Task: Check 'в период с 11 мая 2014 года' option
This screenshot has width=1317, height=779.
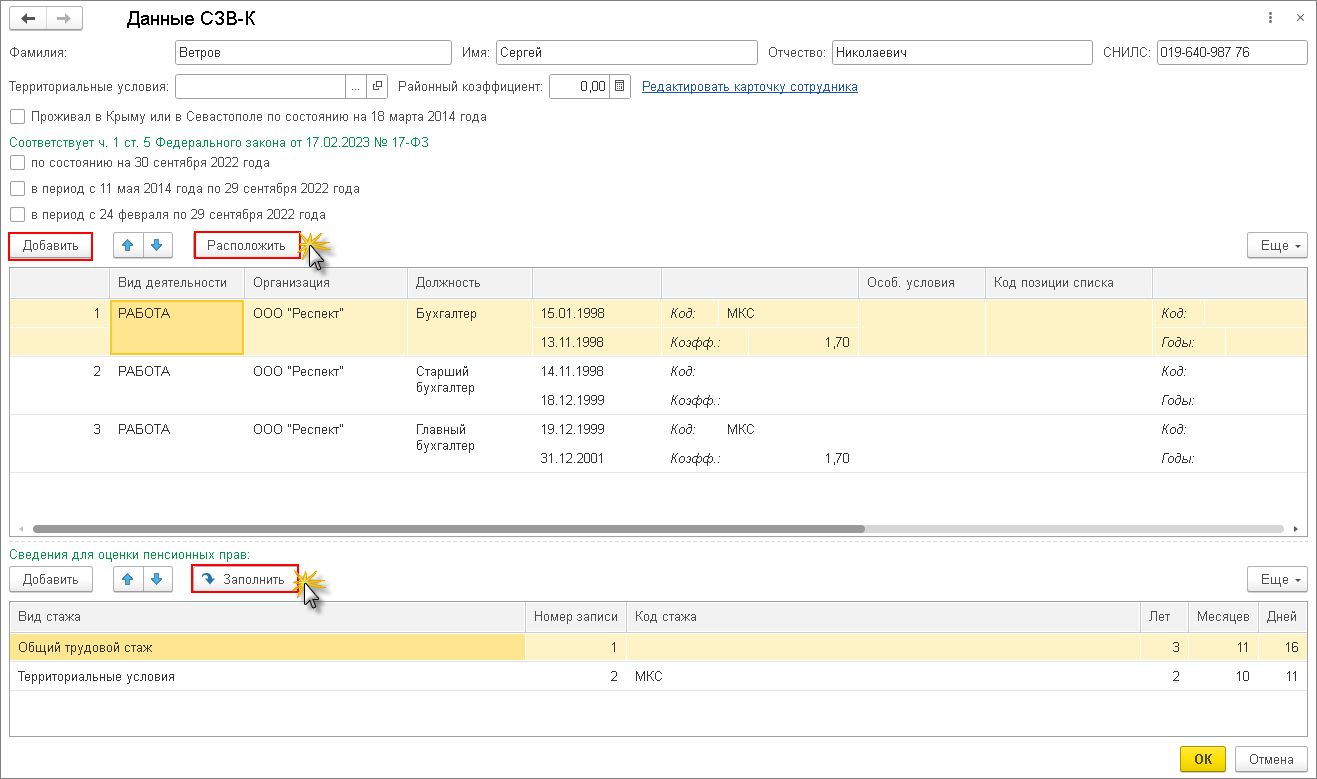Action: (17, 188)
